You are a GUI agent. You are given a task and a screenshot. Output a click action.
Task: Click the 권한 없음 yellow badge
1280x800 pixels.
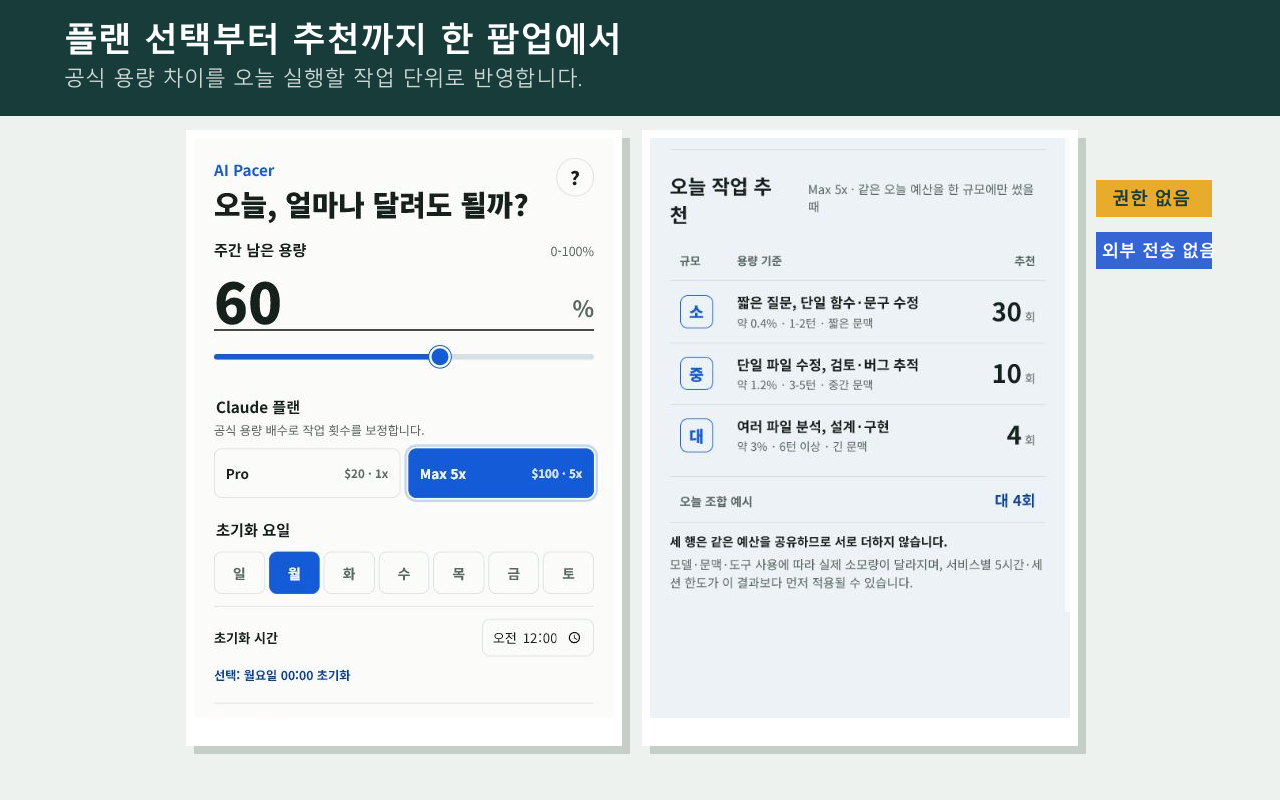pyautogui.click(x=1154, y=198)
